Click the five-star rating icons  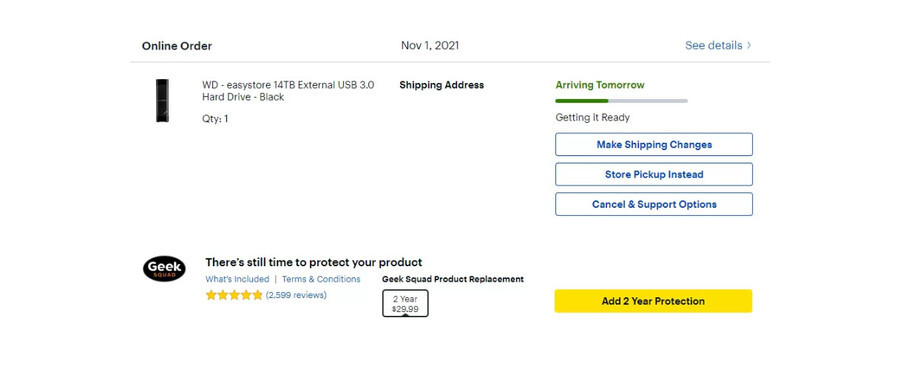point(234,295)
